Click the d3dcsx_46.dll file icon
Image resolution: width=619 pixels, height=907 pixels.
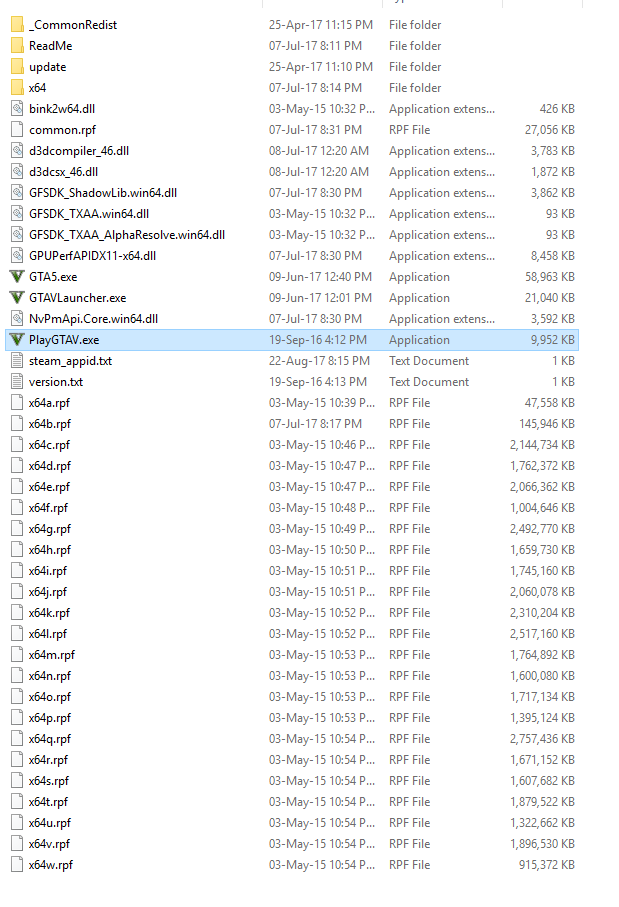17,172
